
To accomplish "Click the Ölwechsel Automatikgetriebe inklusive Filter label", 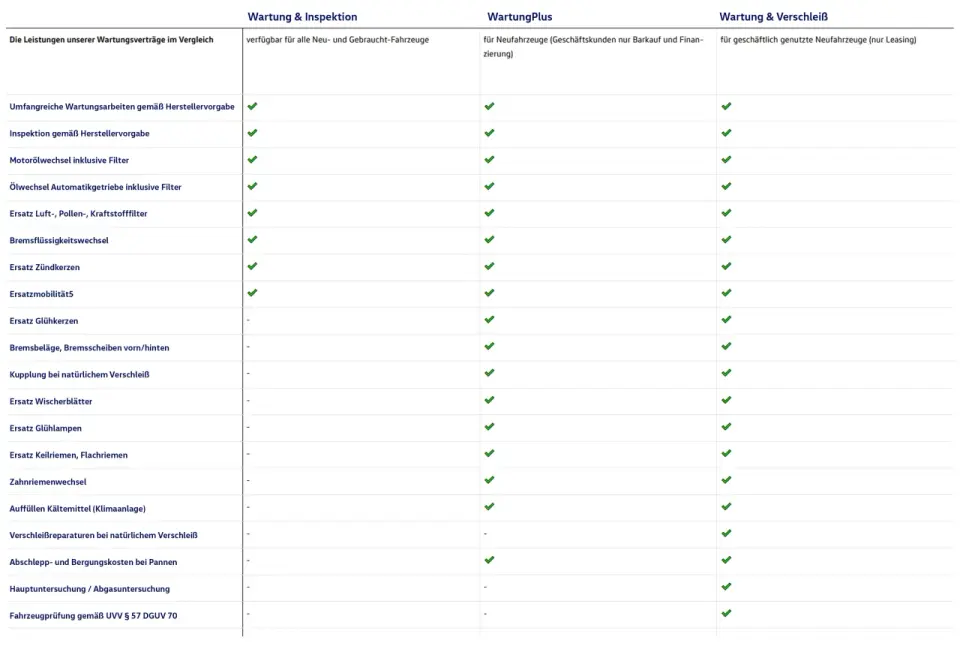I will pos(96,187).
